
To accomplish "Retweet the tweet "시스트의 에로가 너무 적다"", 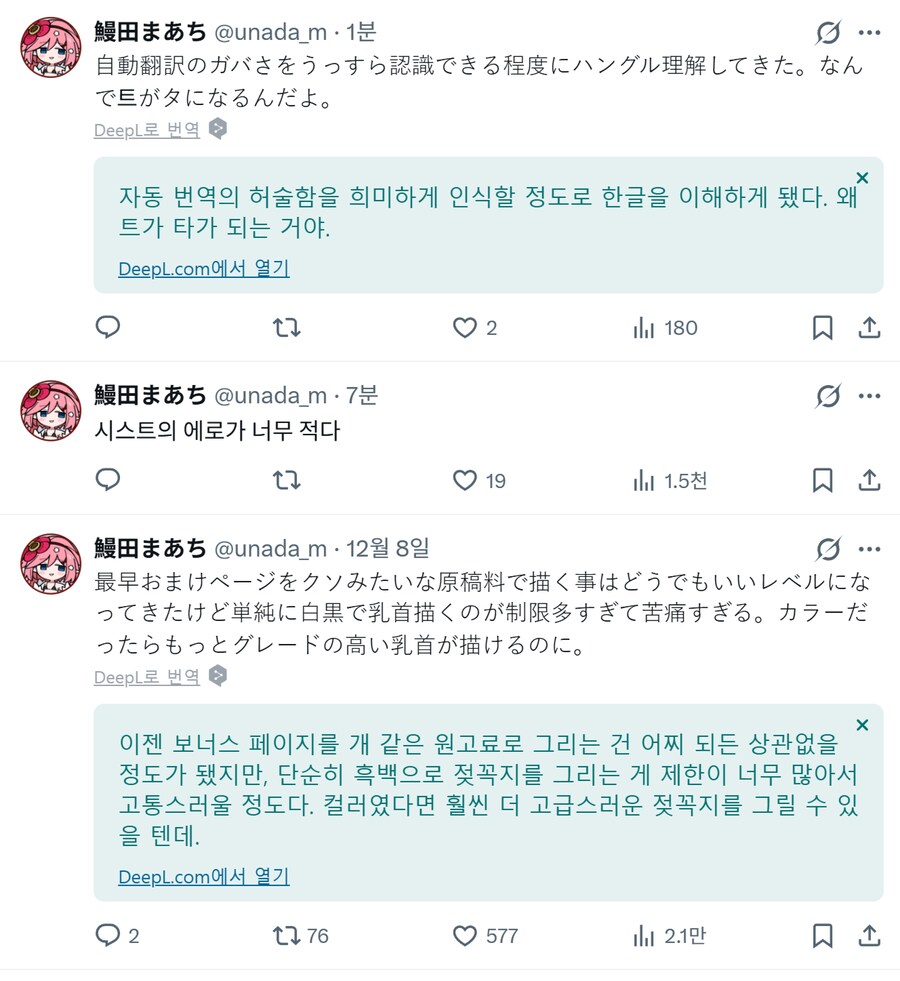I will pyautogui.click(x=286, y=480).
